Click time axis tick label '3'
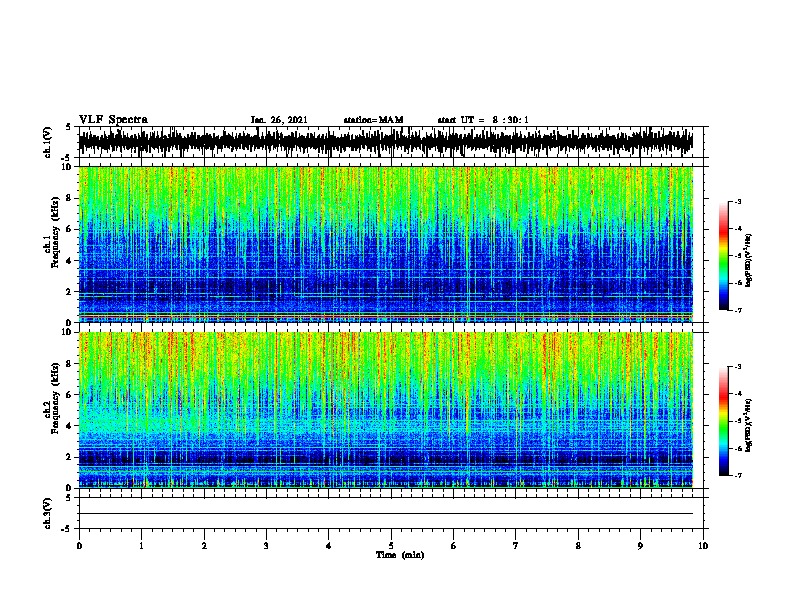This screenshot has width=792, height=612. [266, 546]
